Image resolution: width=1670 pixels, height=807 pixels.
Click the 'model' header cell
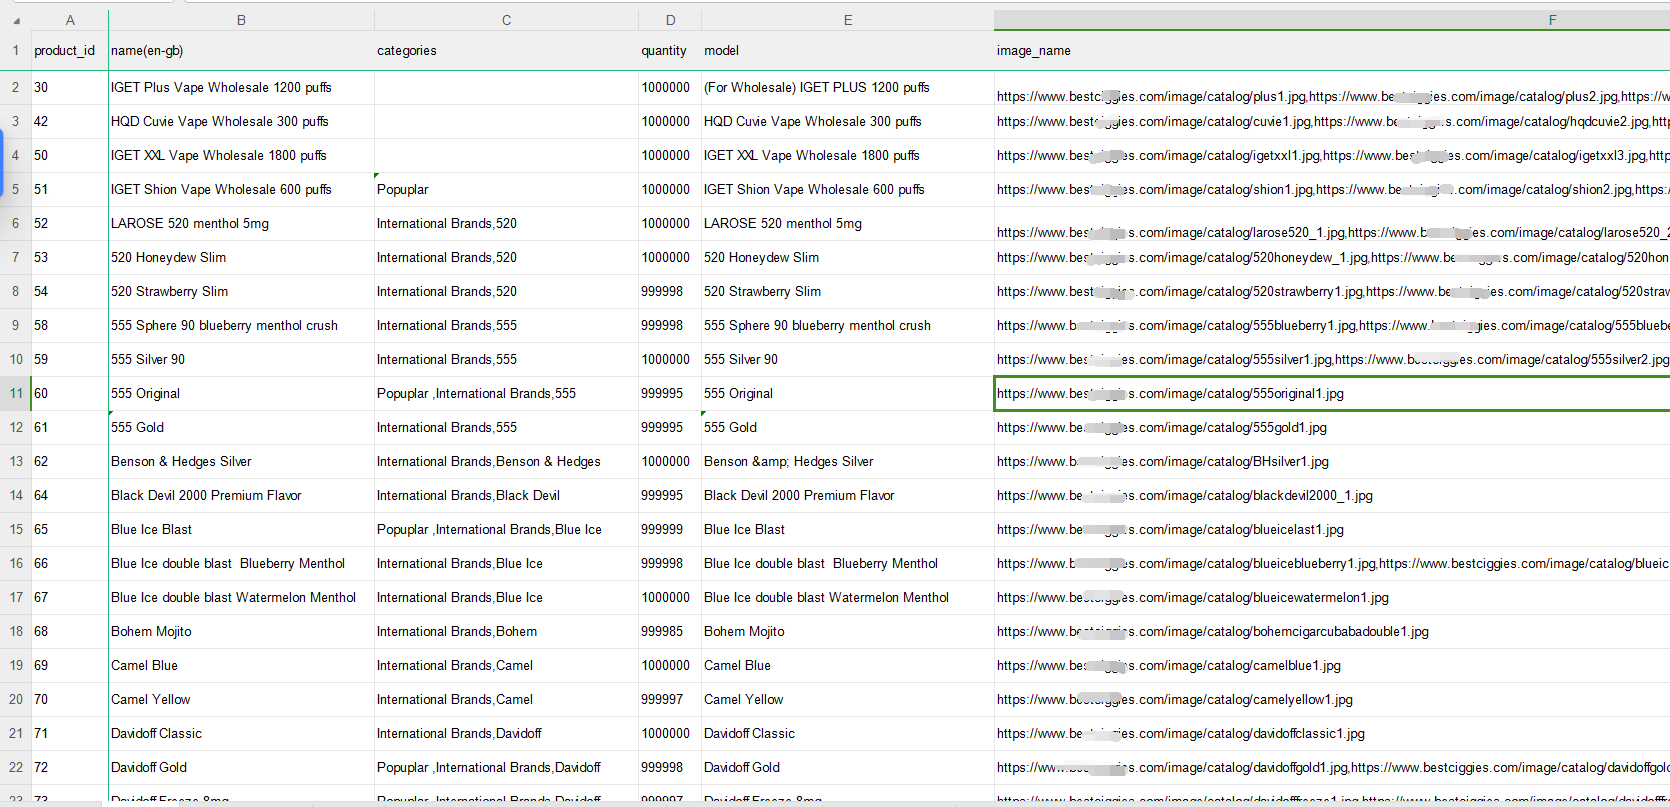click(848, 50)
